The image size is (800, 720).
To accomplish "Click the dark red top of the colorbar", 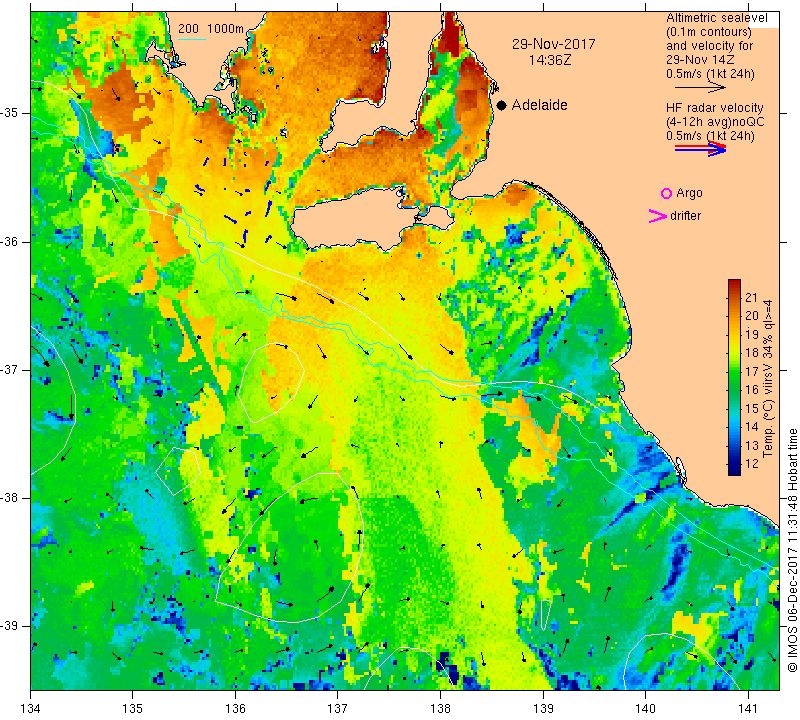I will 734,283.
